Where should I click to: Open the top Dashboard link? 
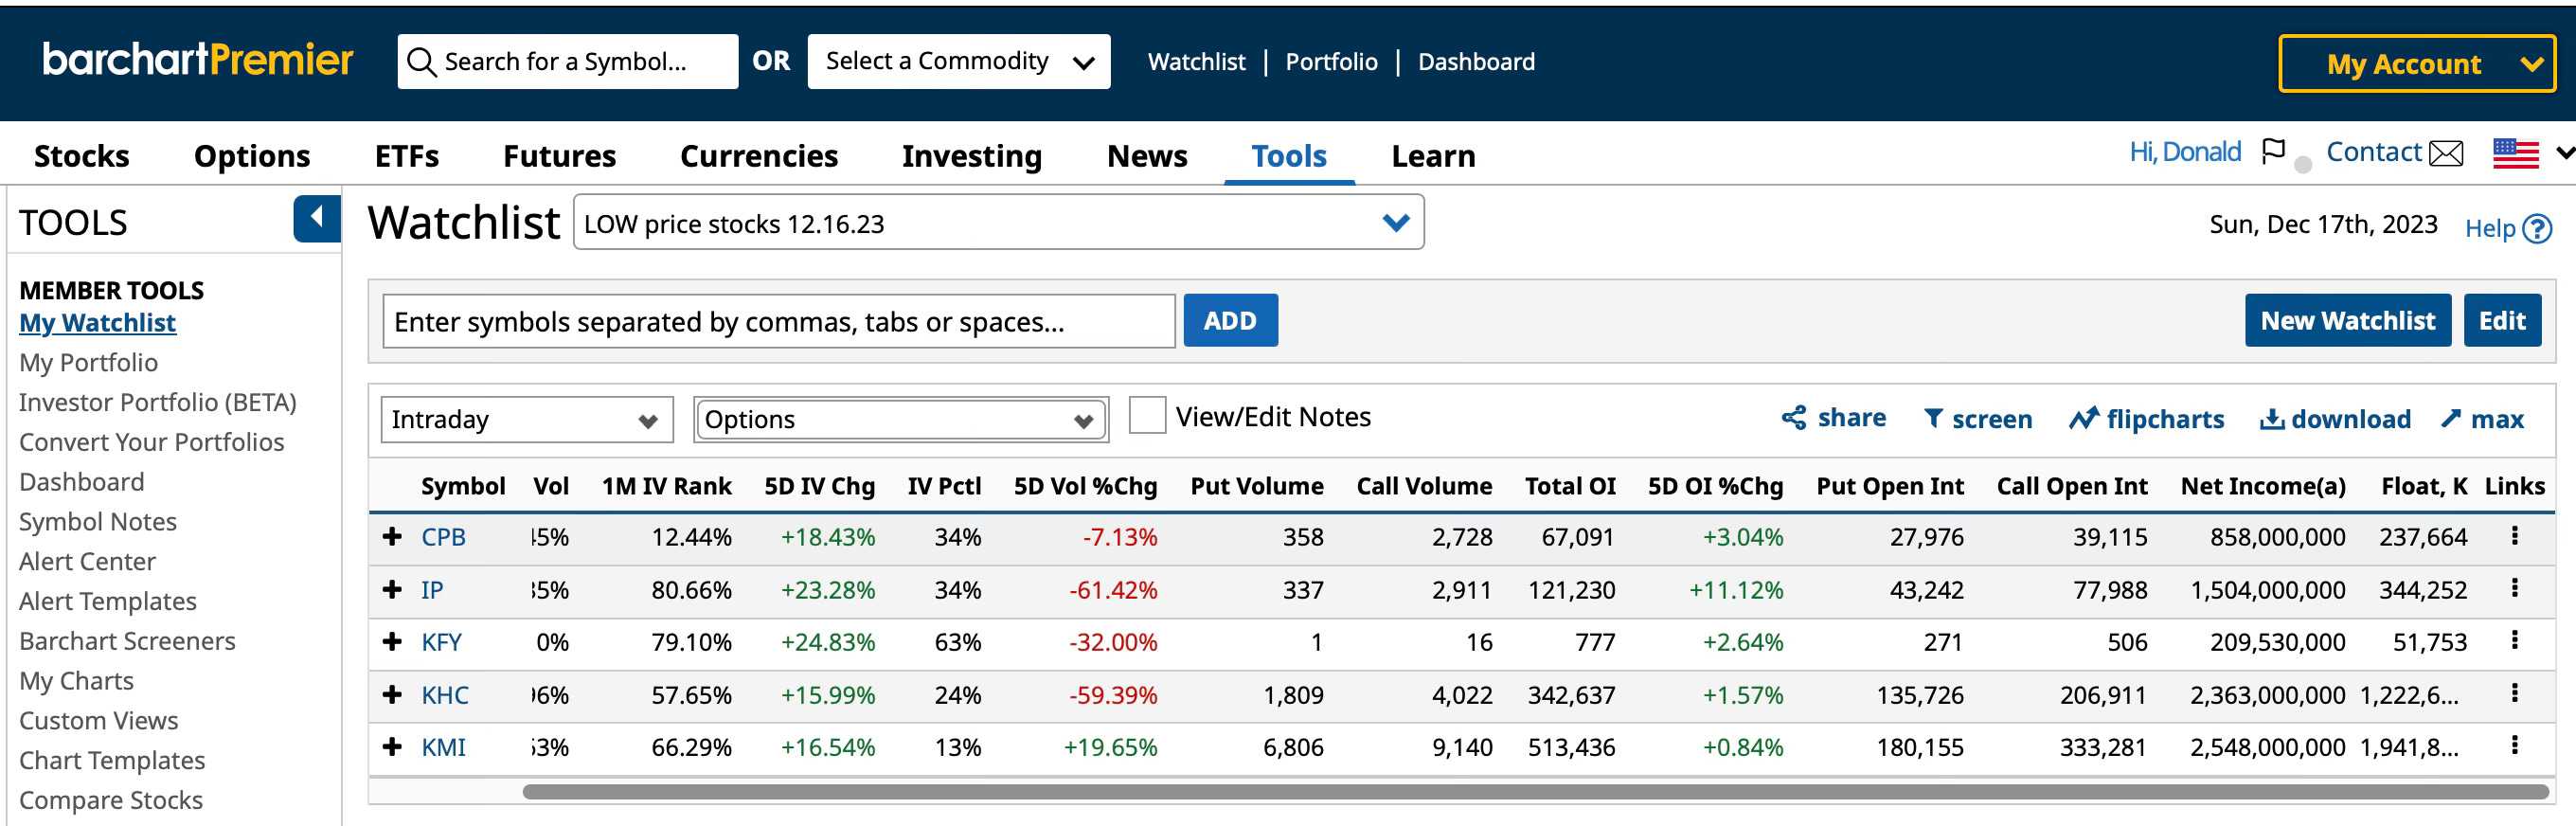1476,62
